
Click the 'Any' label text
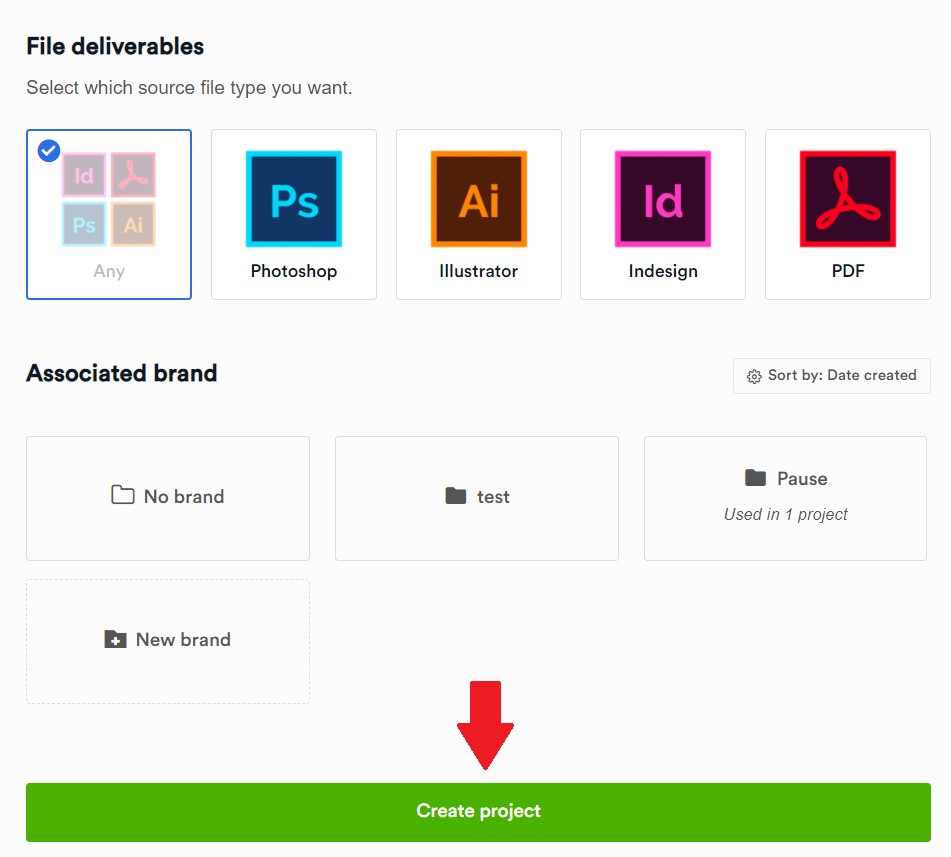click(x=109, y=271)
